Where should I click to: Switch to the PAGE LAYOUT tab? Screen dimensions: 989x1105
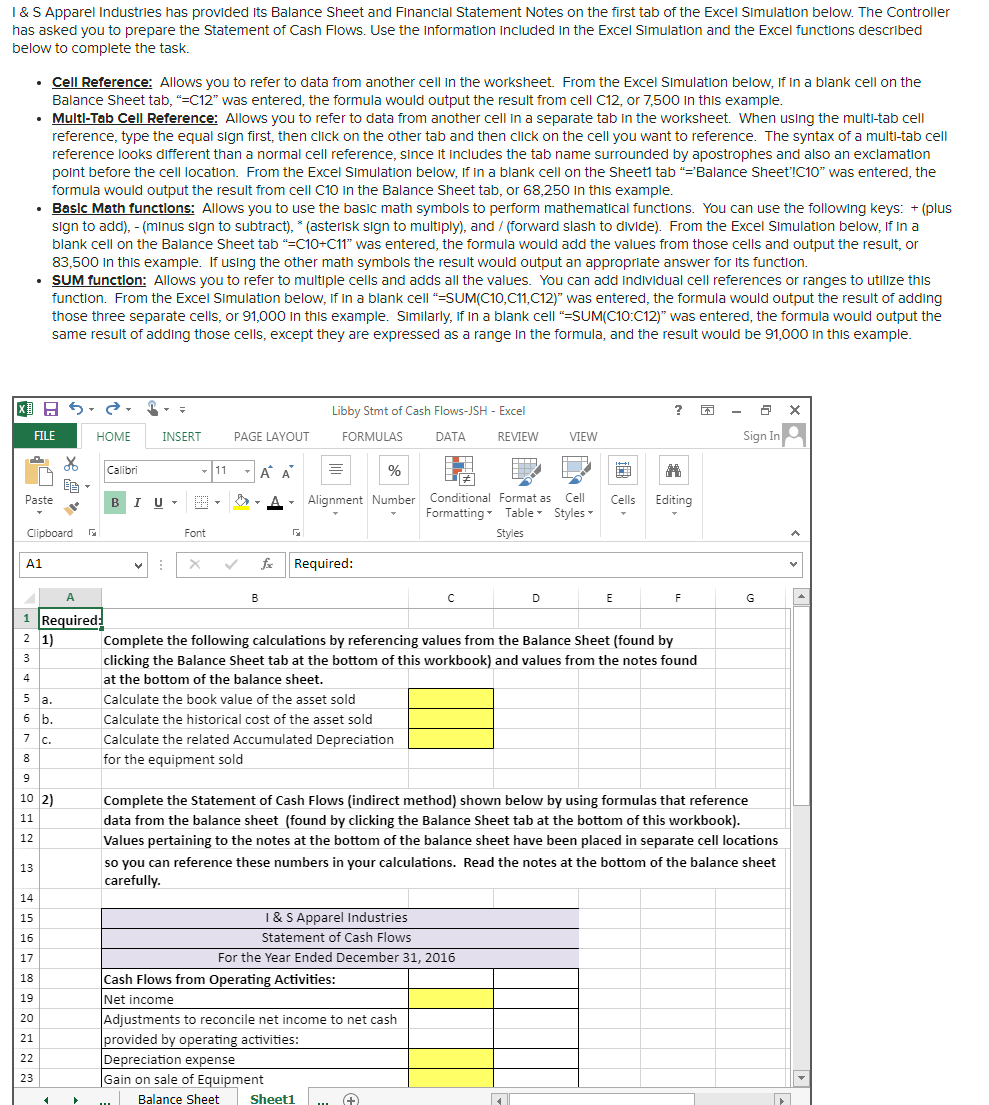[x=271, y=437]
